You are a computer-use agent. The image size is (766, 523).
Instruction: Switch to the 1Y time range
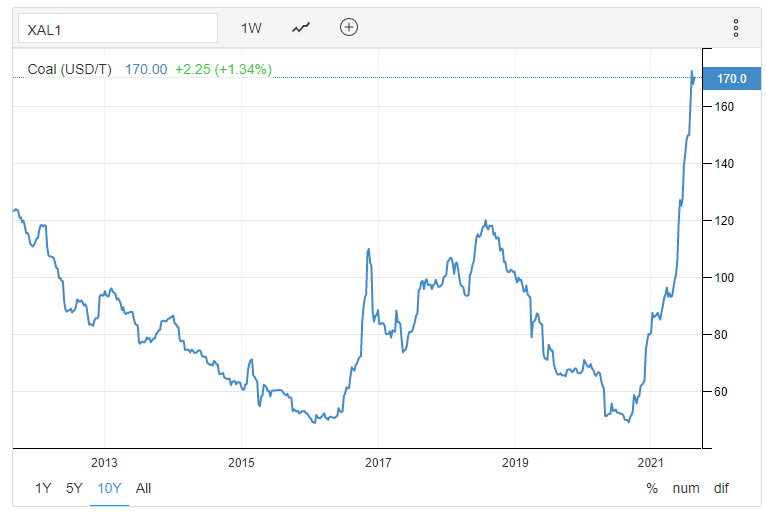click(x=43, y=488)
